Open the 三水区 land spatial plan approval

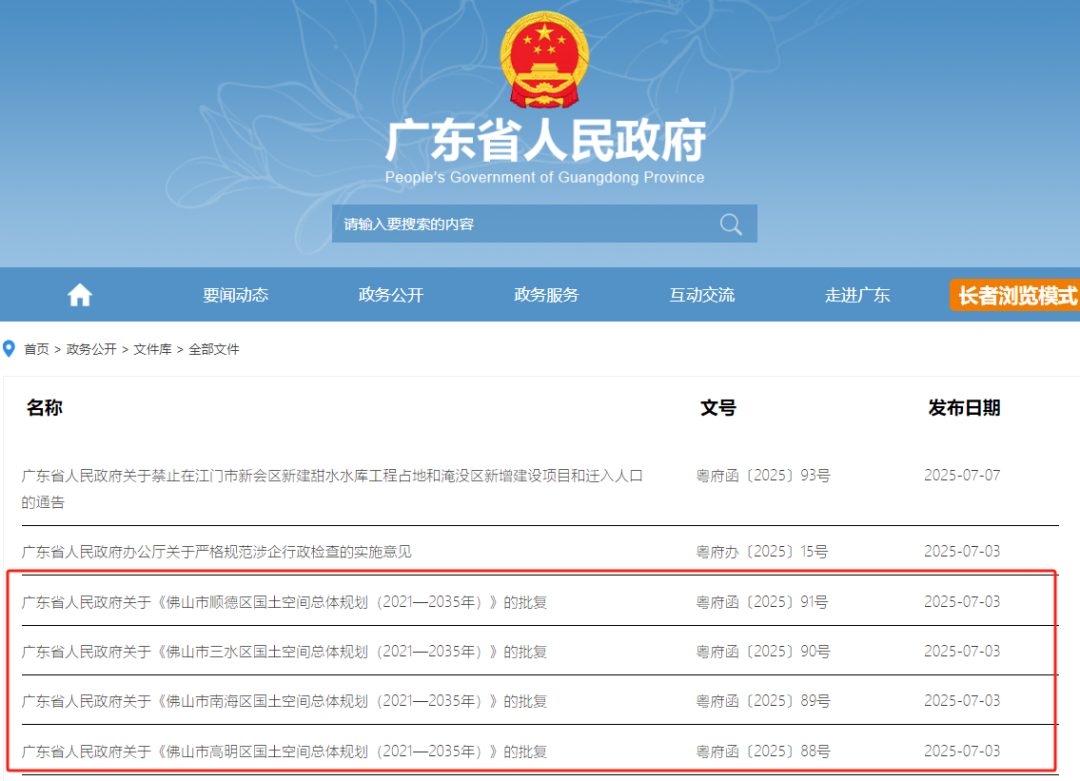[284, 652]
